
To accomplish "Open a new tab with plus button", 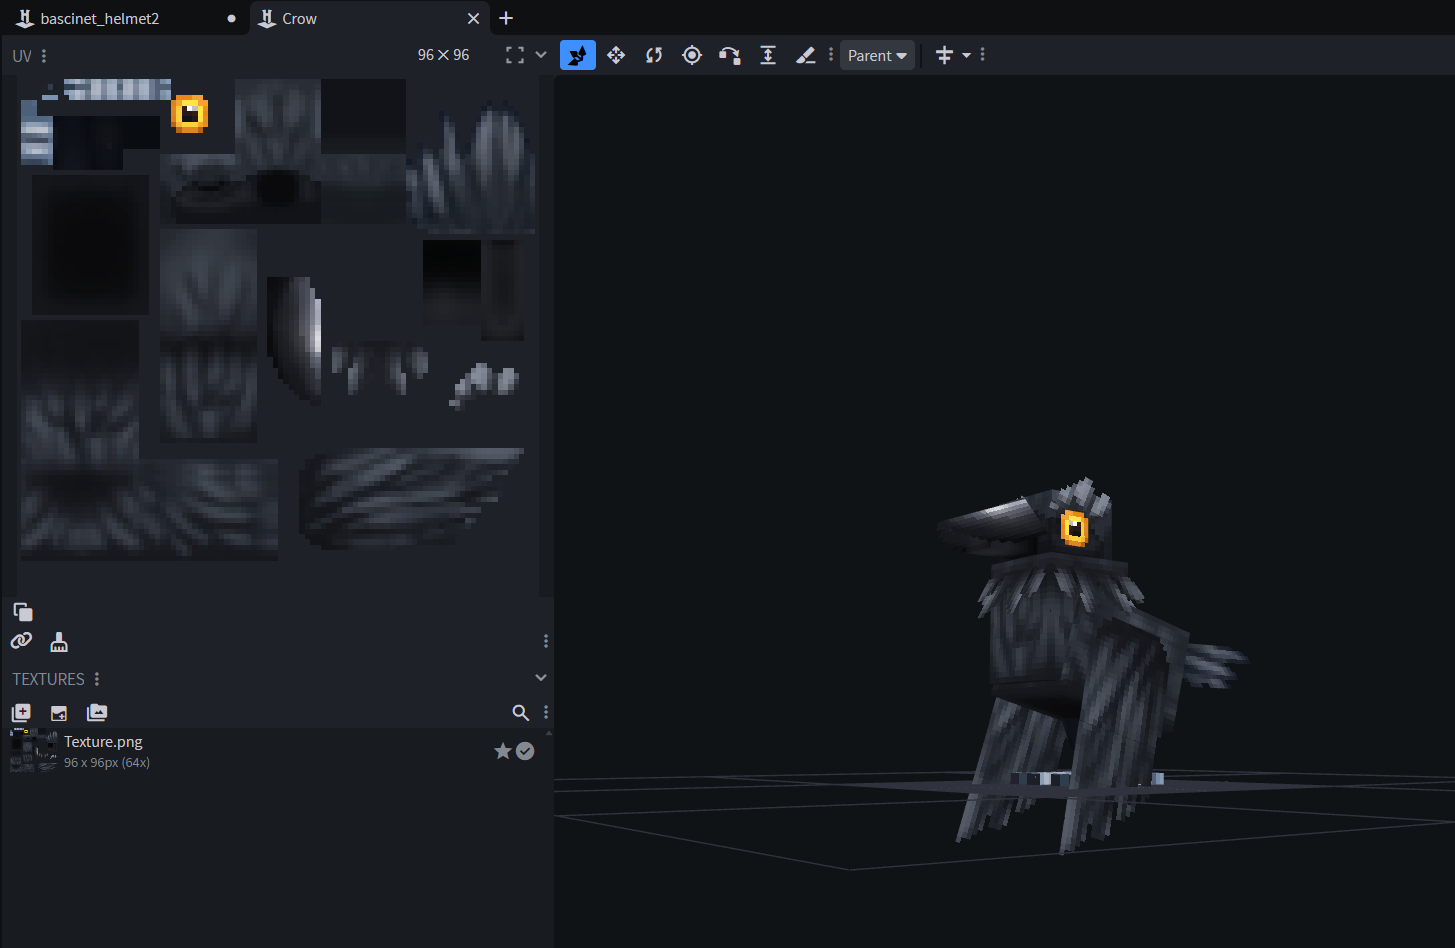I will coord(506,18).
